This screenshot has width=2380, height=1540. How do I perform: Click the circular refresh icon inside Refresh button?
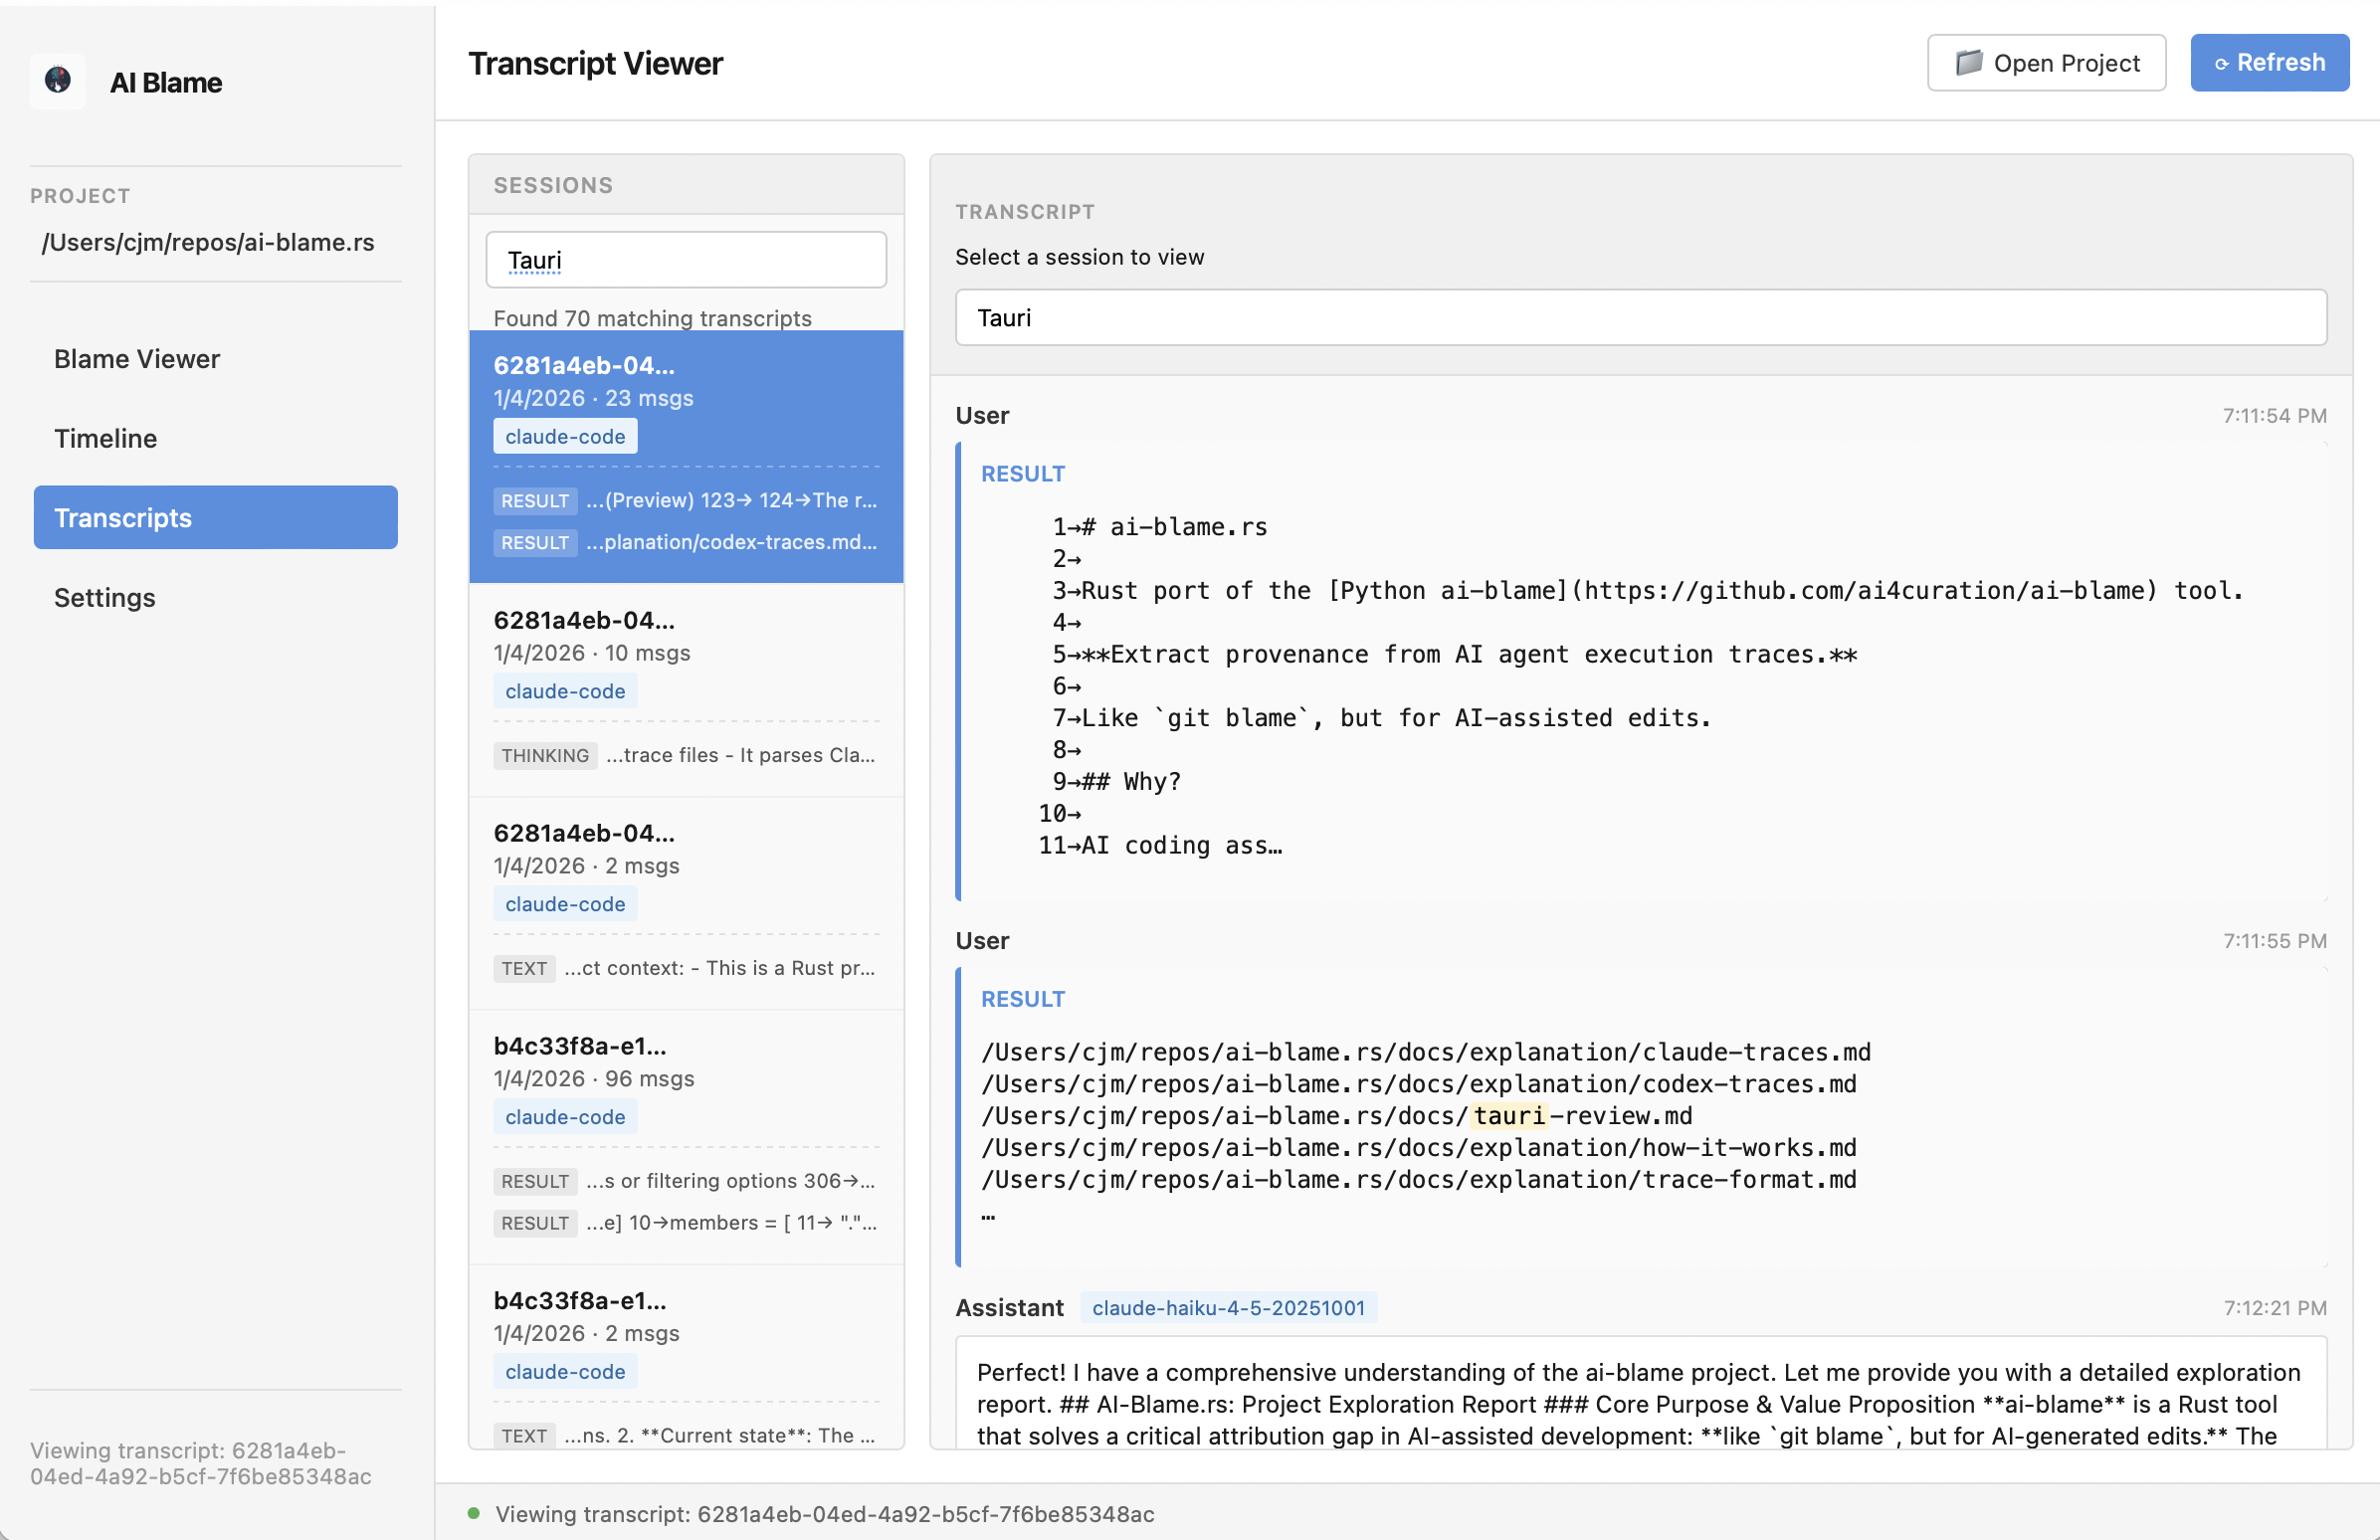pos(2222,63)
